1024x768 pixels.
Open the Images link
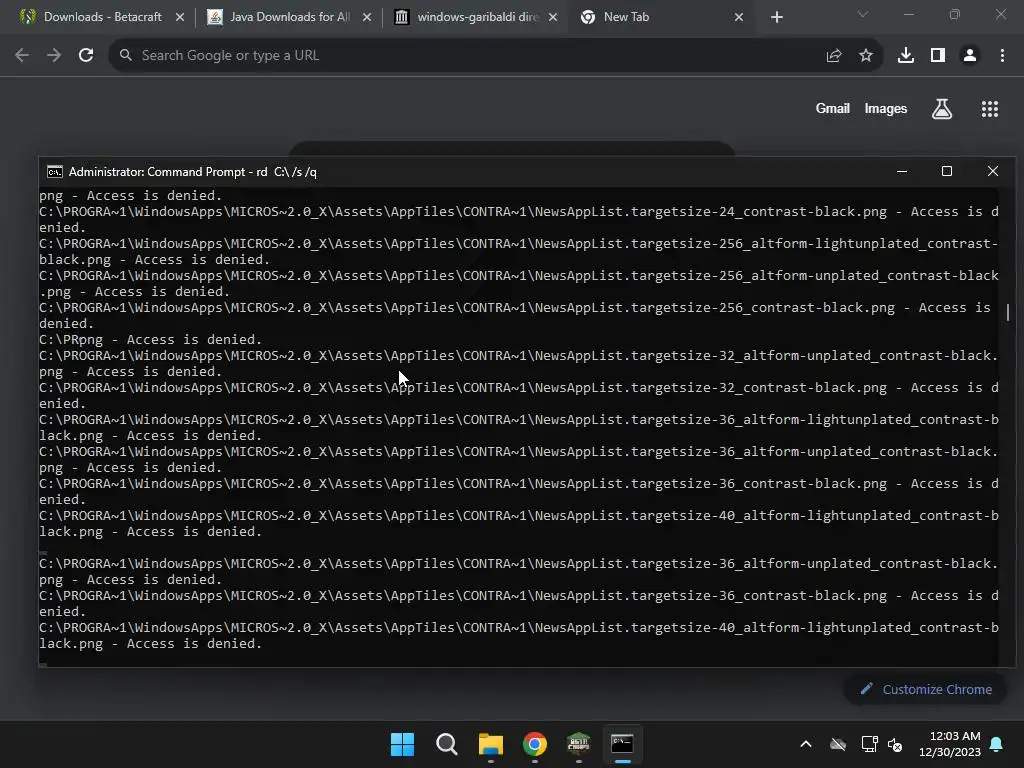[x=885, y=108]
